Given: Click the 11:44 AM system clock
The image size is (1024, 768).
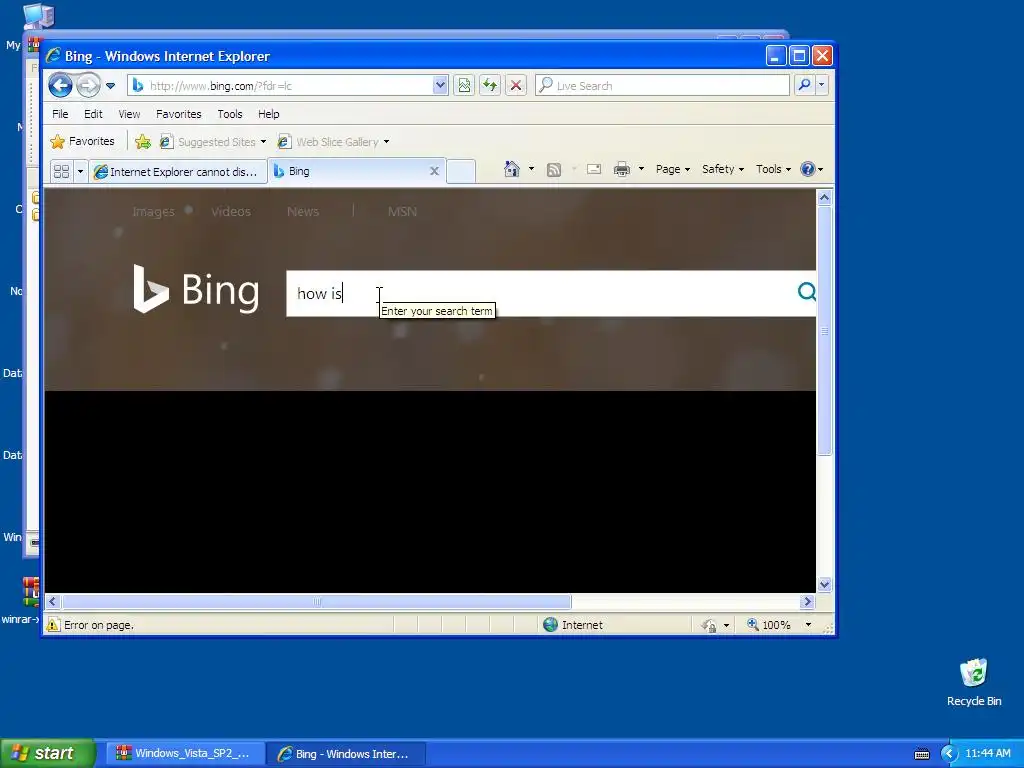Looking at the screenshot, I should (988, 754).
